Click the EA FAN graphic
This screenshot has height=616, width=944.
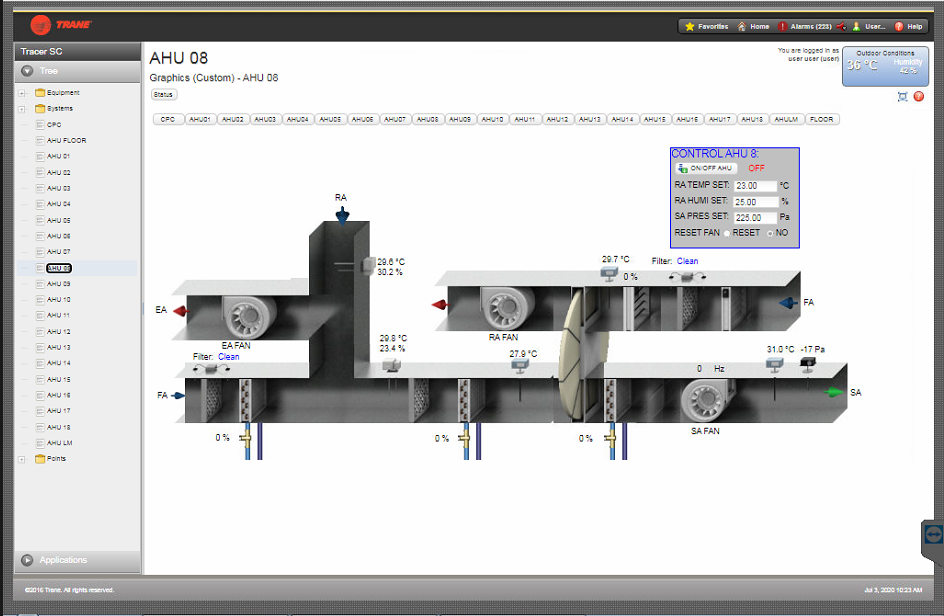point(251,316)
